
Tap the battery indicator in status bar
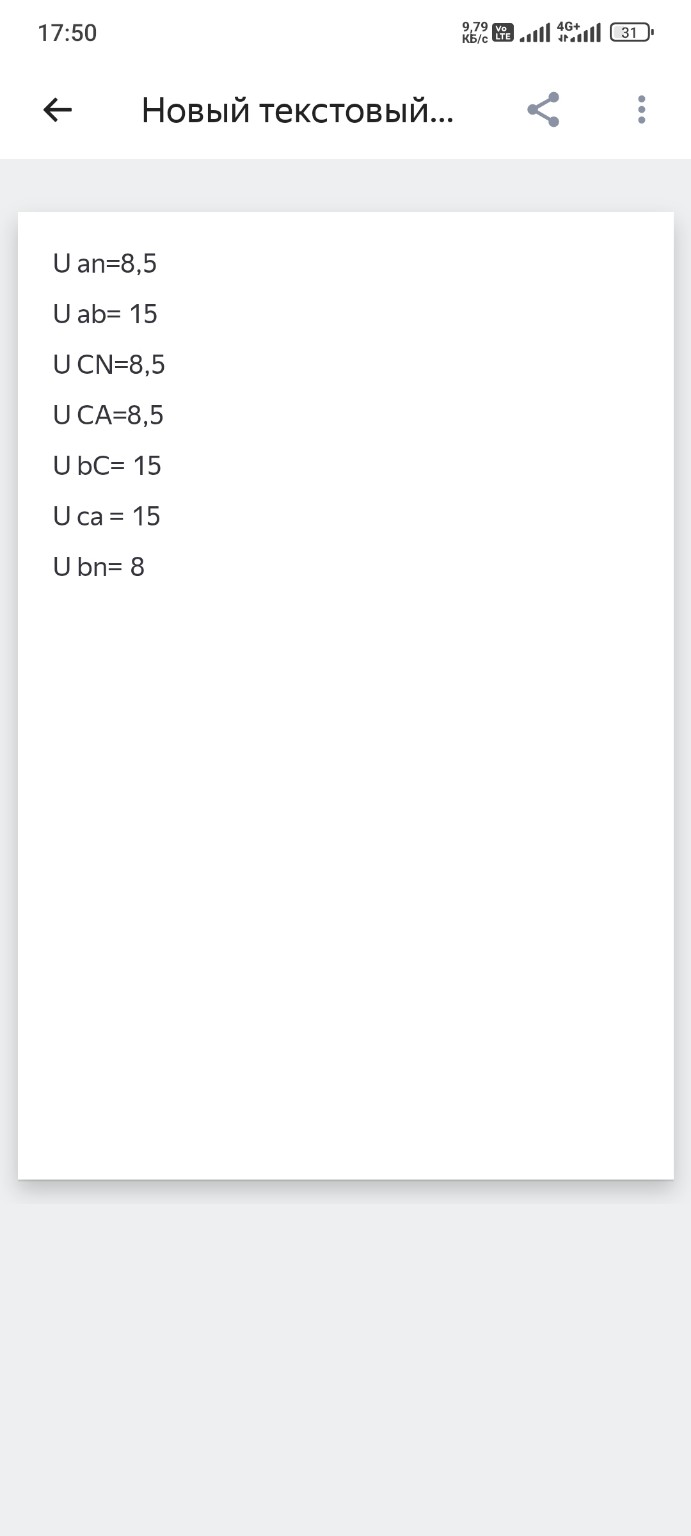pyautogui.click(x=630, y=33)
